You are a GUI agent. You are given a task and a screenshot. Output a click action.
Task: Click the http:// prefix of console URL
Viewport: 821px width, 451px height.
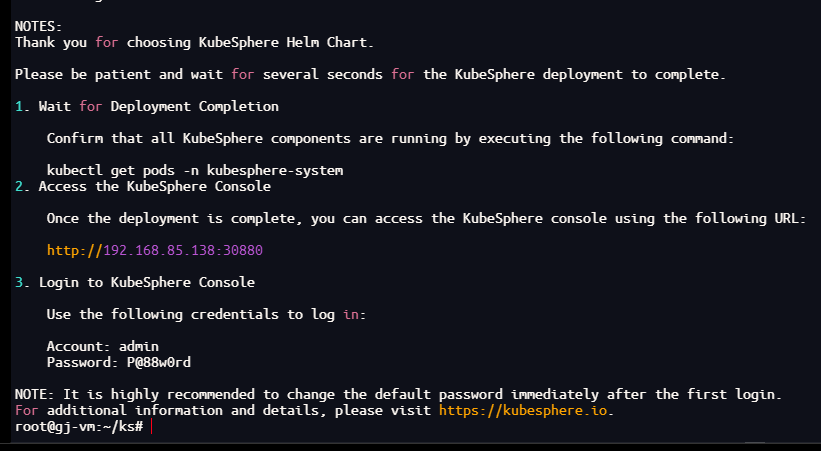tap(74, 250)
